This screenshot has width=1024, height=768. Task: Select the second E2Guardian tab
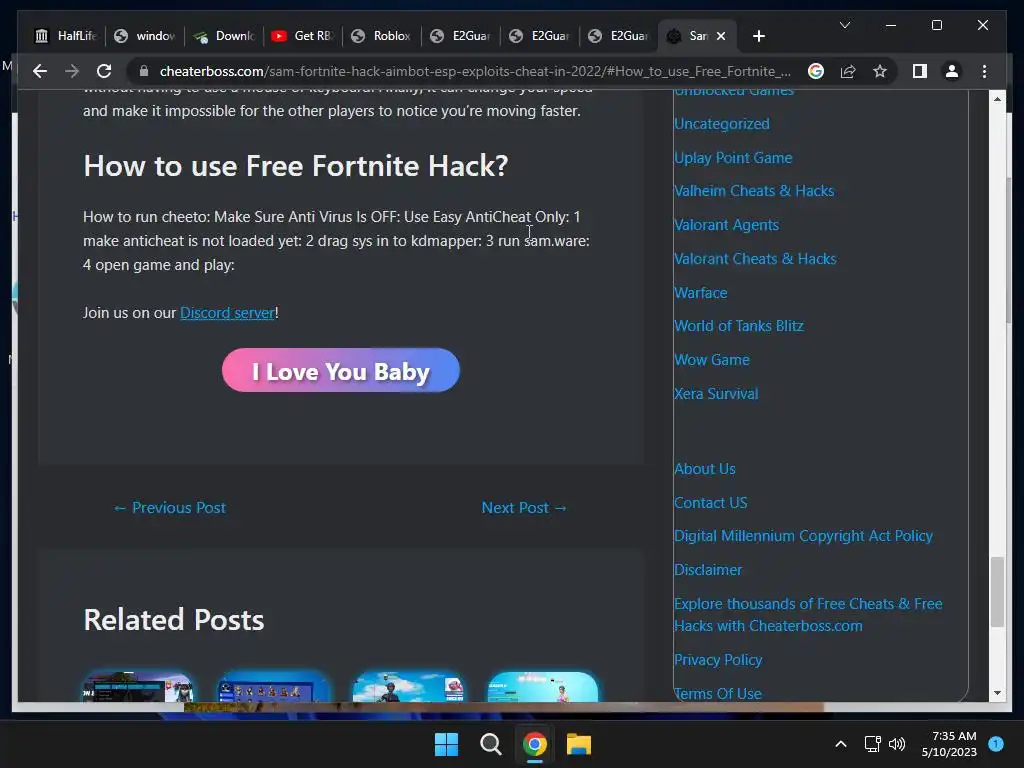pyautogui.click(x=540, y=36)
